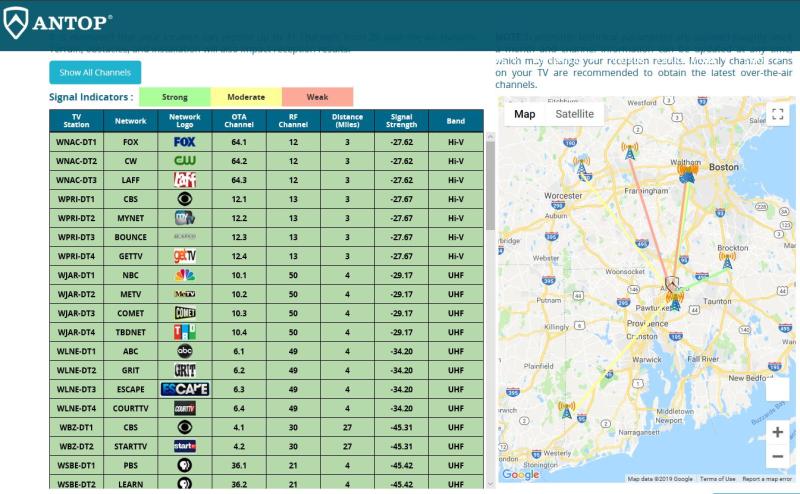Toggle fullscreen view of the map
This screenshot has width=800, height=494.
click(x=778, y=114)
